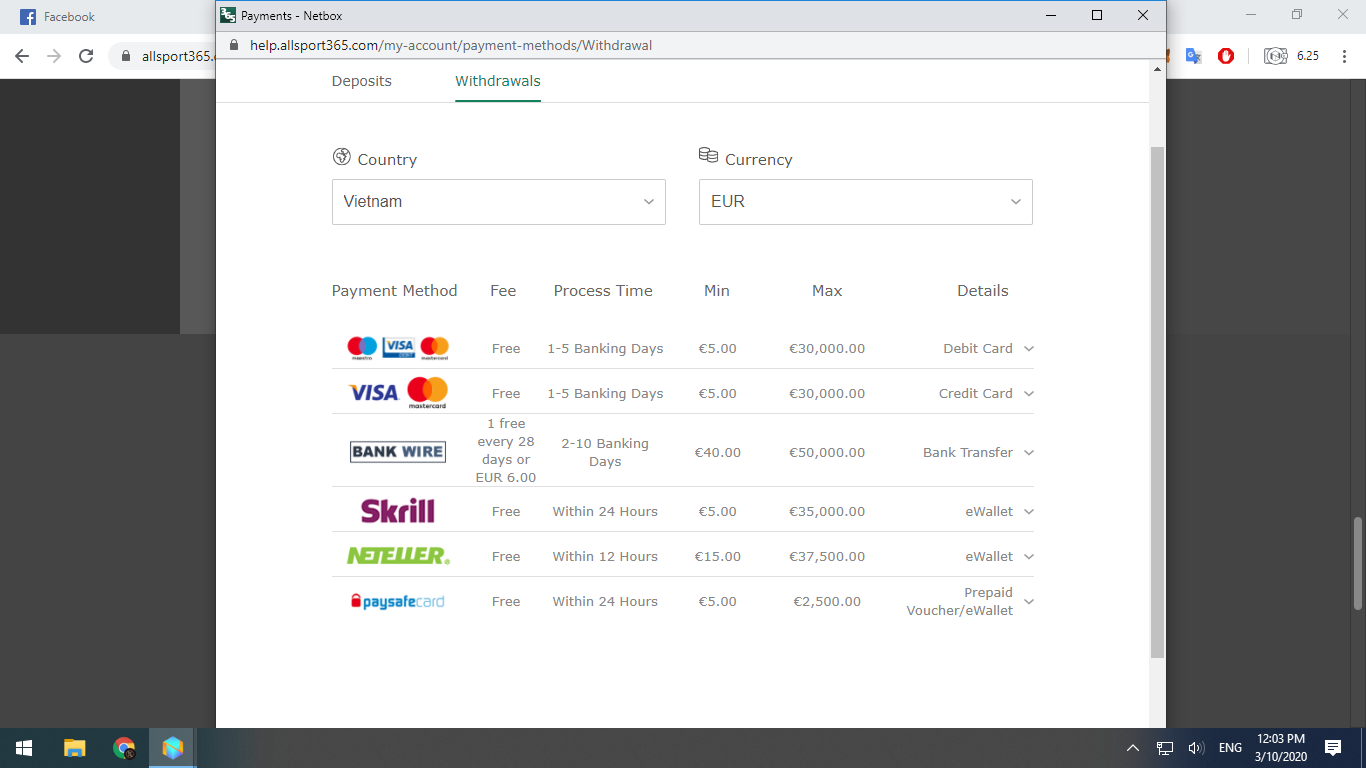Expand the Credit Card row details

click(1029, 394)
